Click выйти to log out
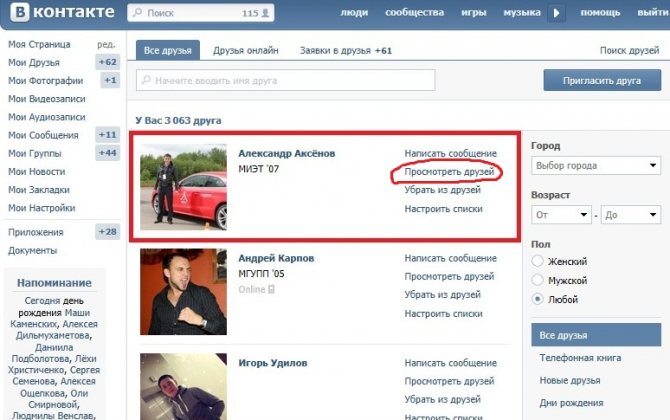Screen dimensions: 670x420 [653, 13]
